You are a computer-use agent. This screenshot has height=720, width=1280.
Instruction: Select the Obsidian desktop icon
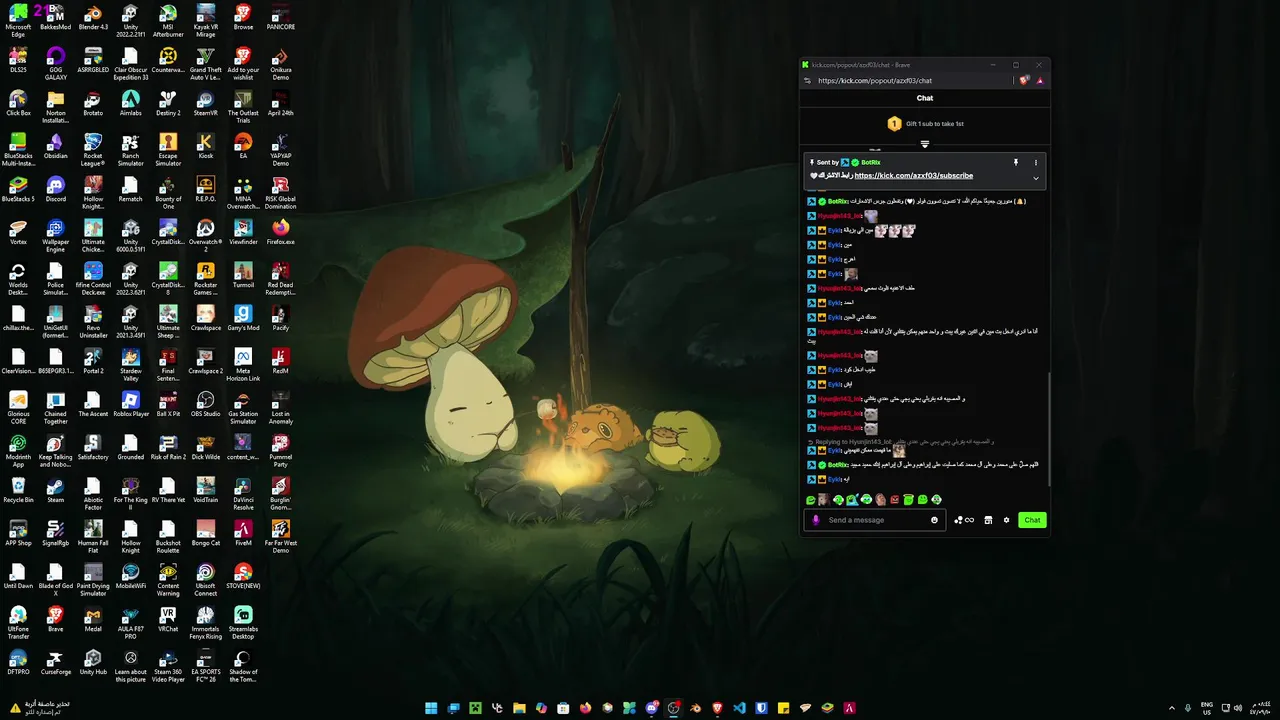[55, 147]
